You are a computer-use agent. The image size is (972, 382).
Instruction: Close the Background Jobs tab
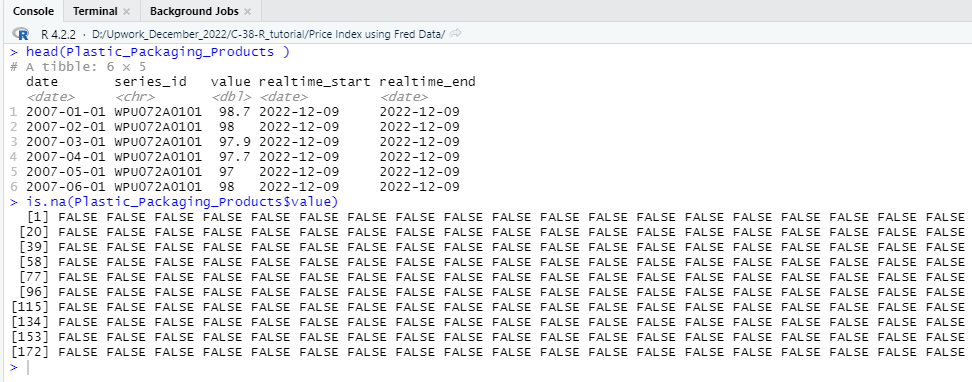[x=247, y=11]
